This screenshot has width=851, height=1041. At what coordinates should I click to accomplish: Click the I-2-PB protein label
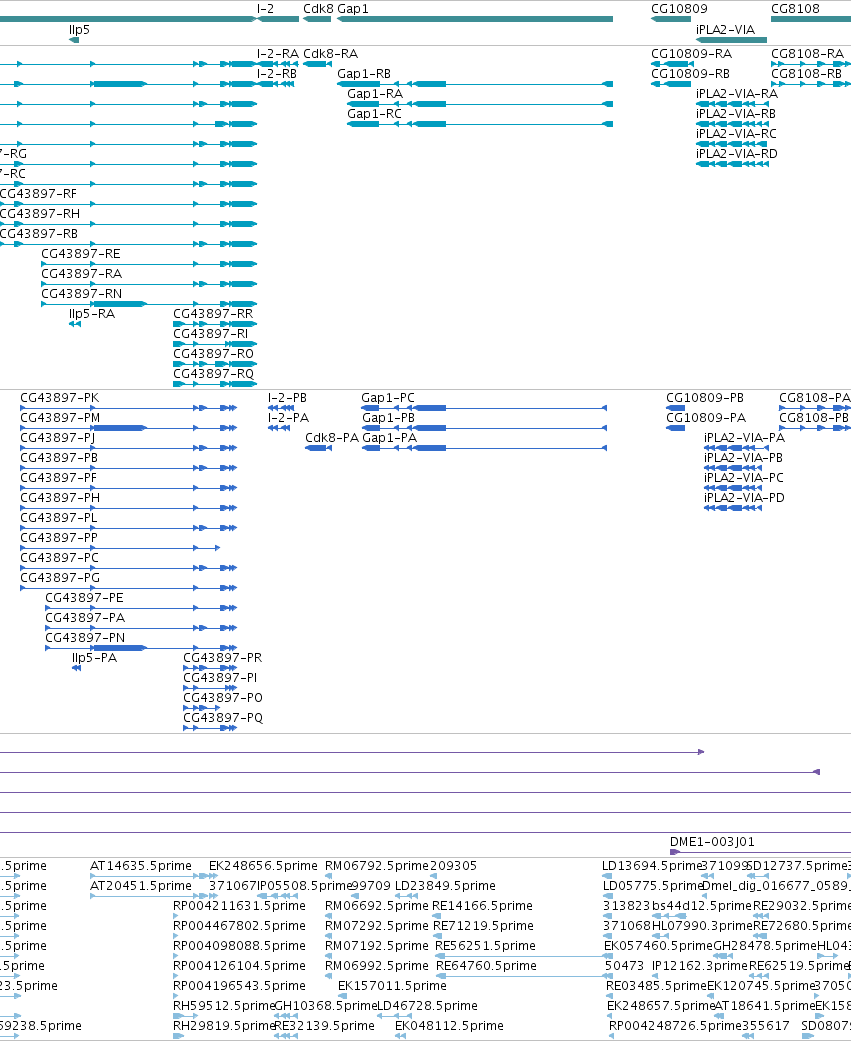[x=287, y=398]
